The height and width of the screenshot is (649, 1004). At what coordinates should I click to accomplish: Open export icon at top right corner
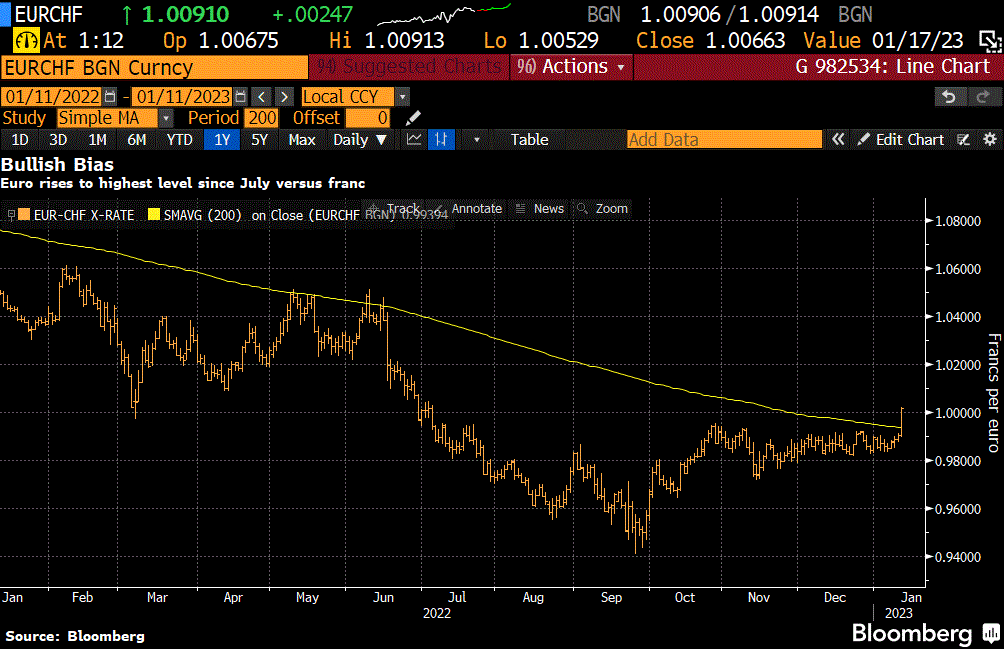tap(991, 41)
